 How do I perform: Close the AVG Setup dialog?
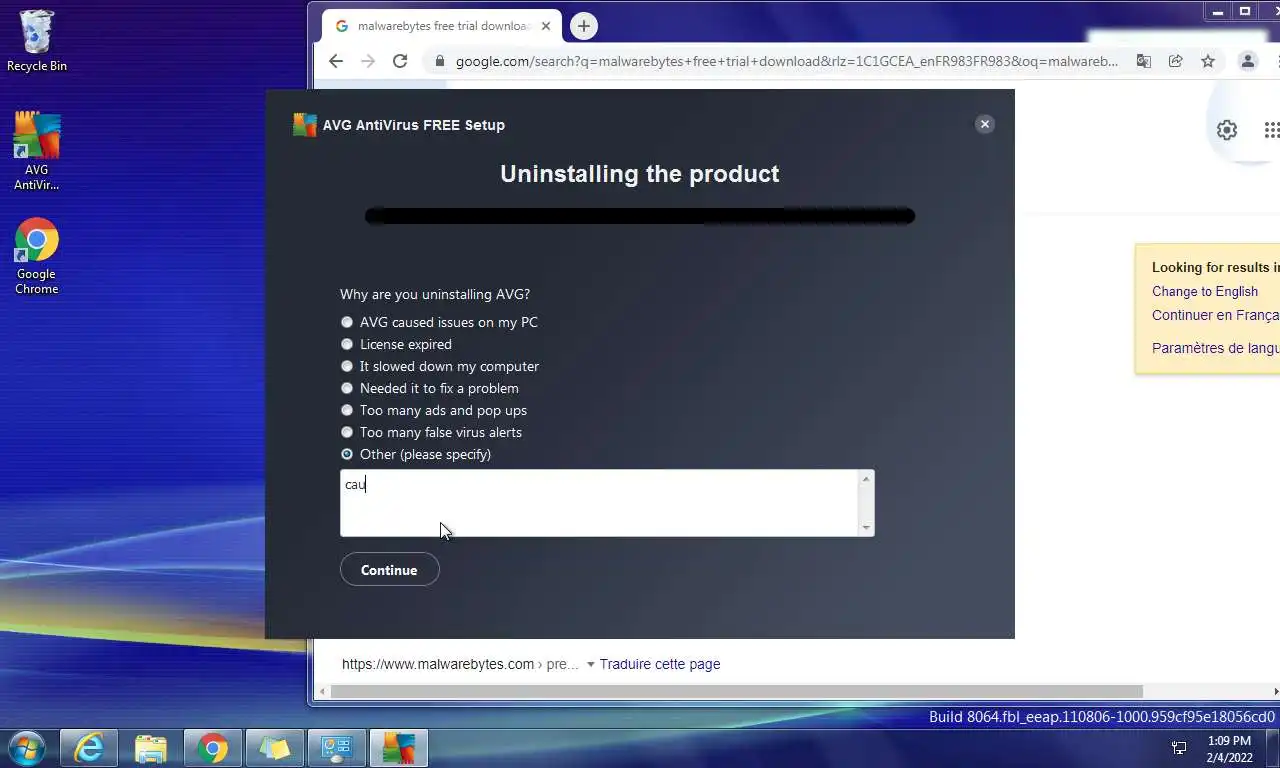tap(985, 124)
